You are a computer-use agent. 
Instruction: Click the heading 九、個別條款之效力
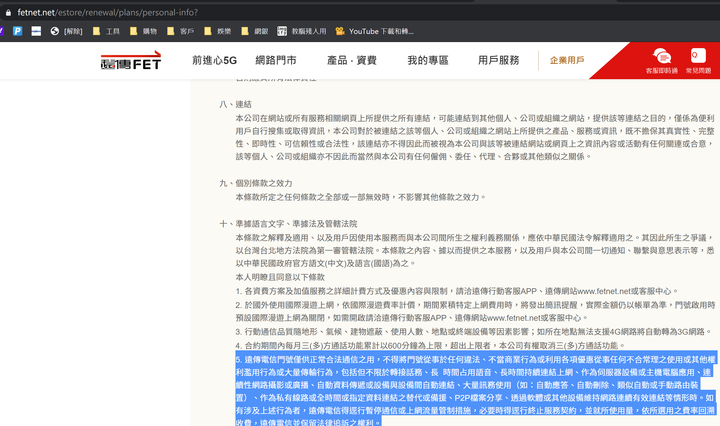256,183
